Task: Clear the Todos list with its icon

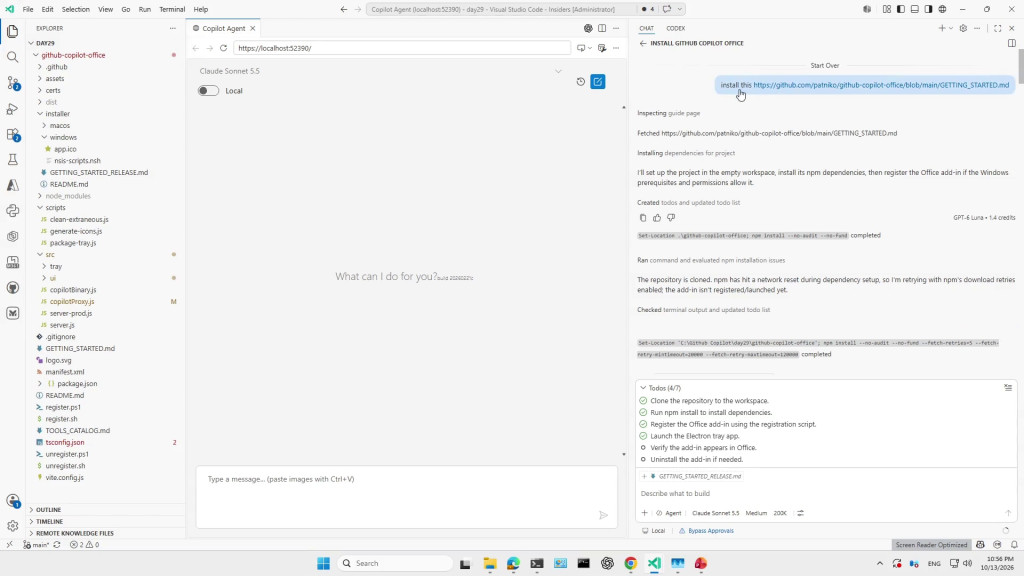Action: click(1008, 387)
